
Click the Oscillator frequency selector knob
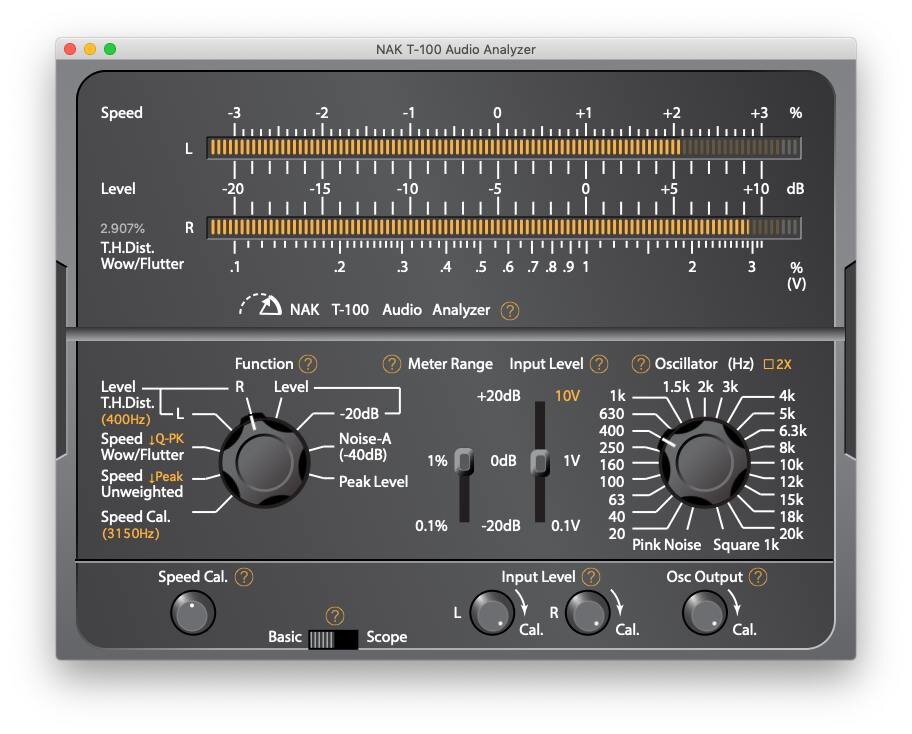click(704, 462)
